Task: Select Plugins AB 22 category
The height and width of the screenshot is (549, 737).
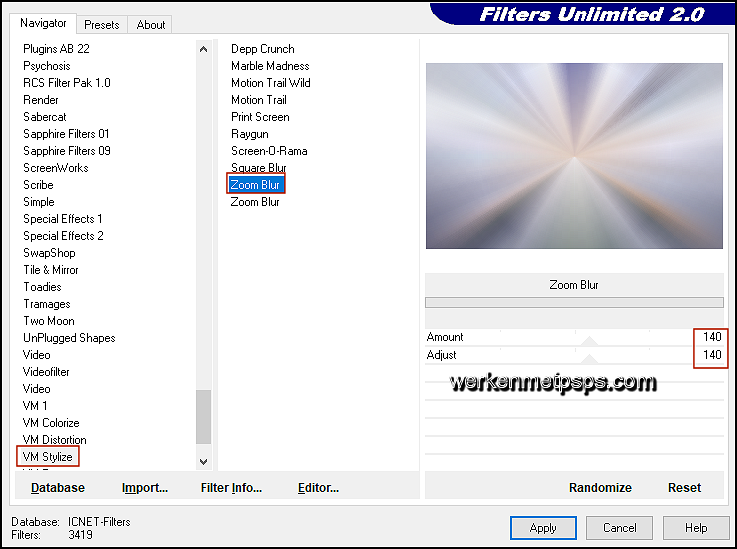Action: coord(56,49)
